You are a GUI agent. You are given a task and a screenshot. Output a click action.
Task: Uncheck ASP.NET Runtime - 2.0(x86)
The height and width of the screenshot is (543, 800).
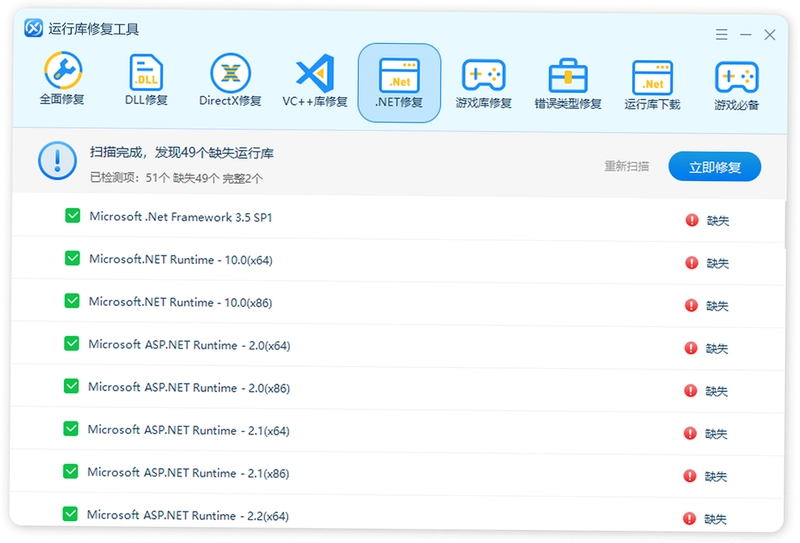[71, 386]
